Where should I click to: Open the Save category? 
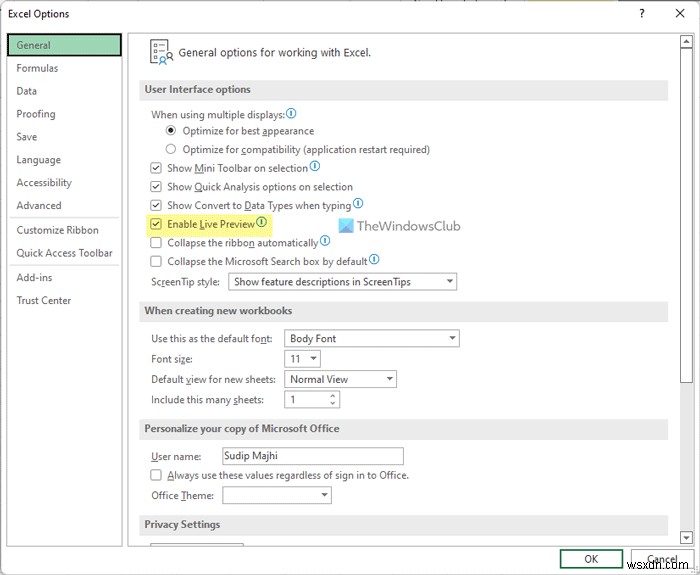pyautogui.click(x=64, y=137)
